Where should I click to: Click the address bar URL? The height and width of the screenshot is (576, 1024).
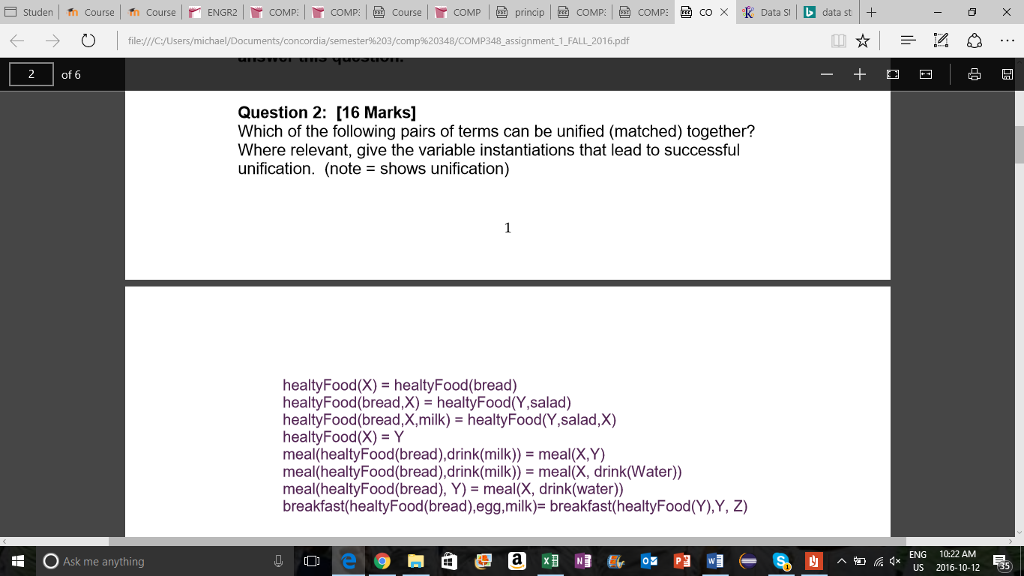379,40
